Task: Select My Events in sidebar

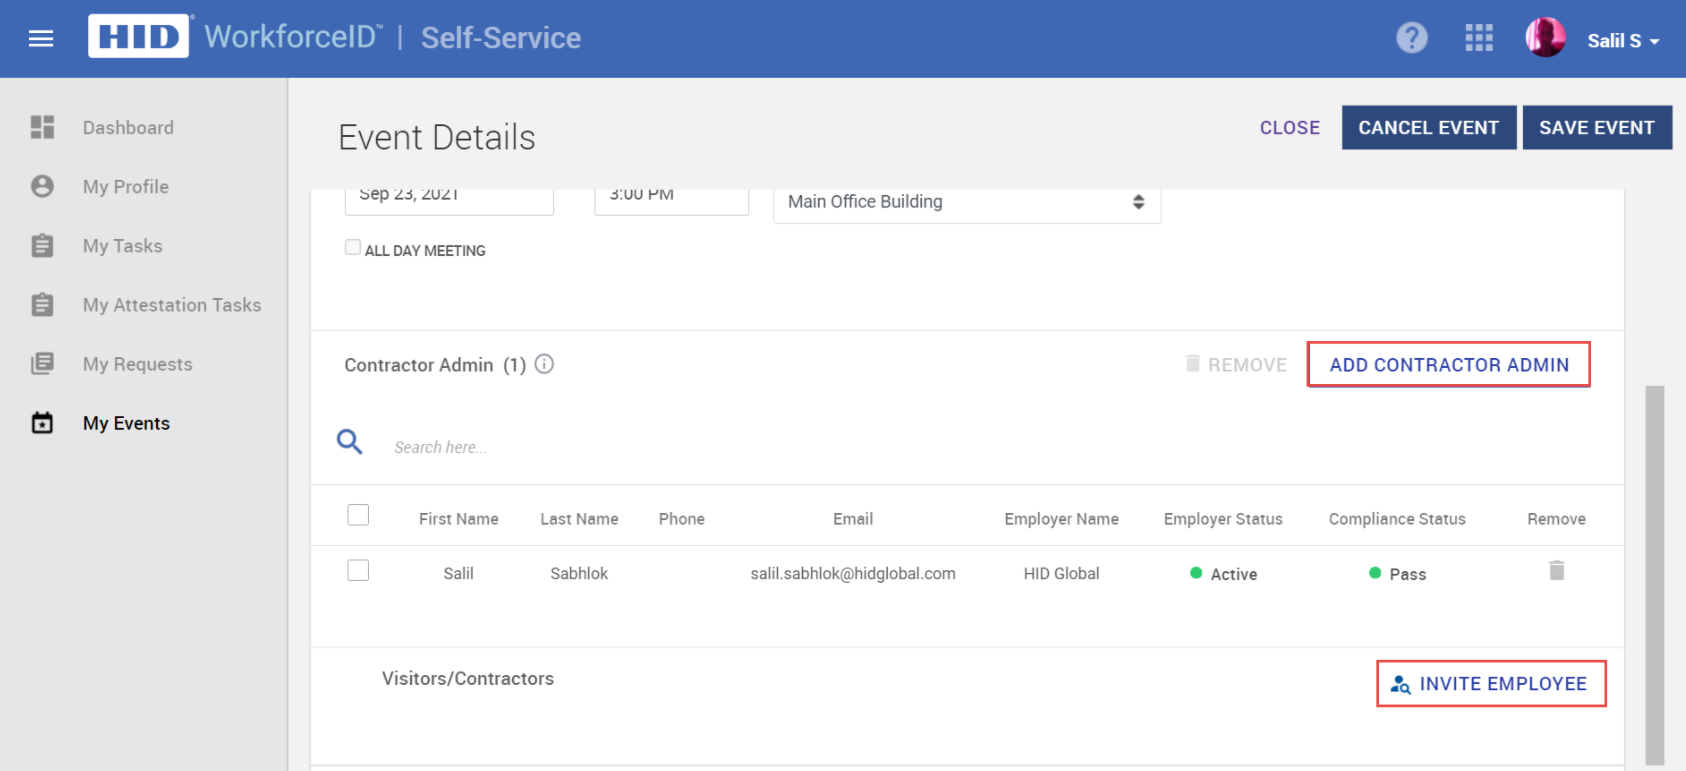Action: coord(126,423)
